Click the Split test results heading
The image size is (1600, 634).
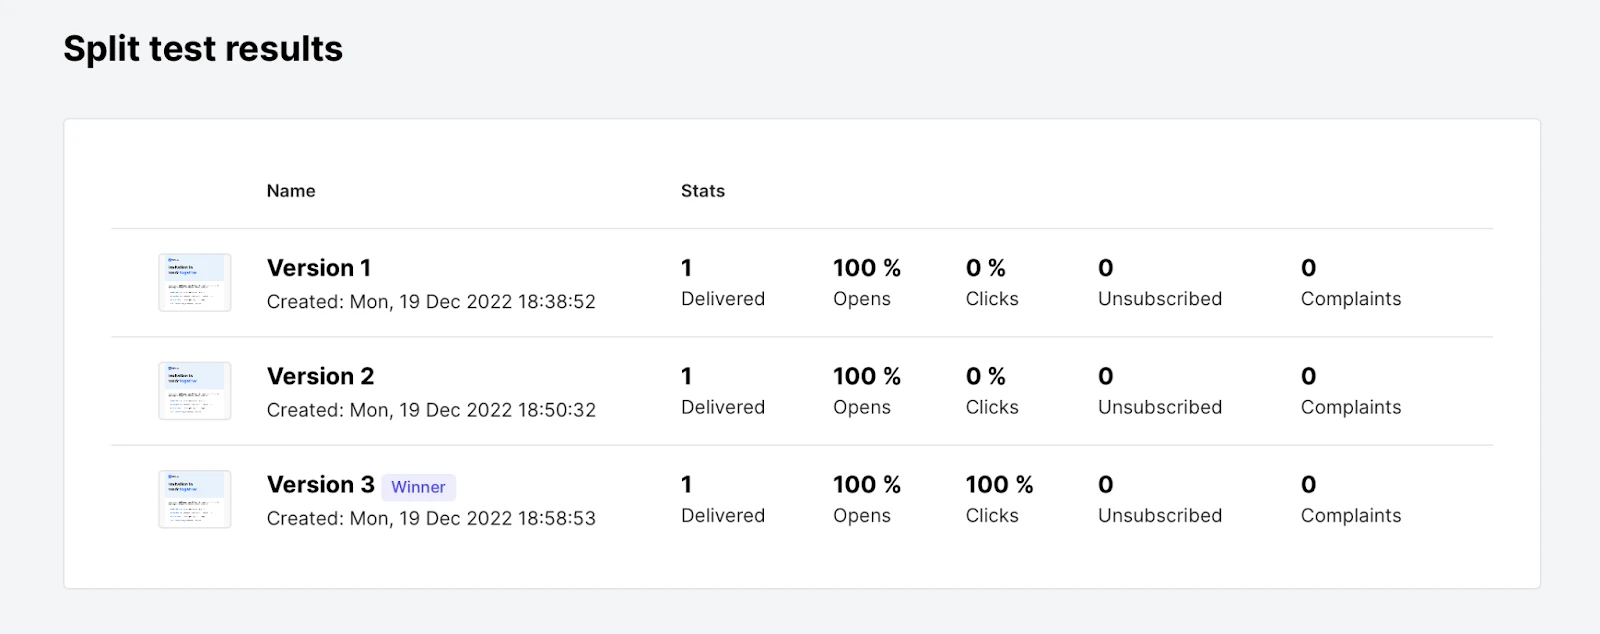click(203, 48)
